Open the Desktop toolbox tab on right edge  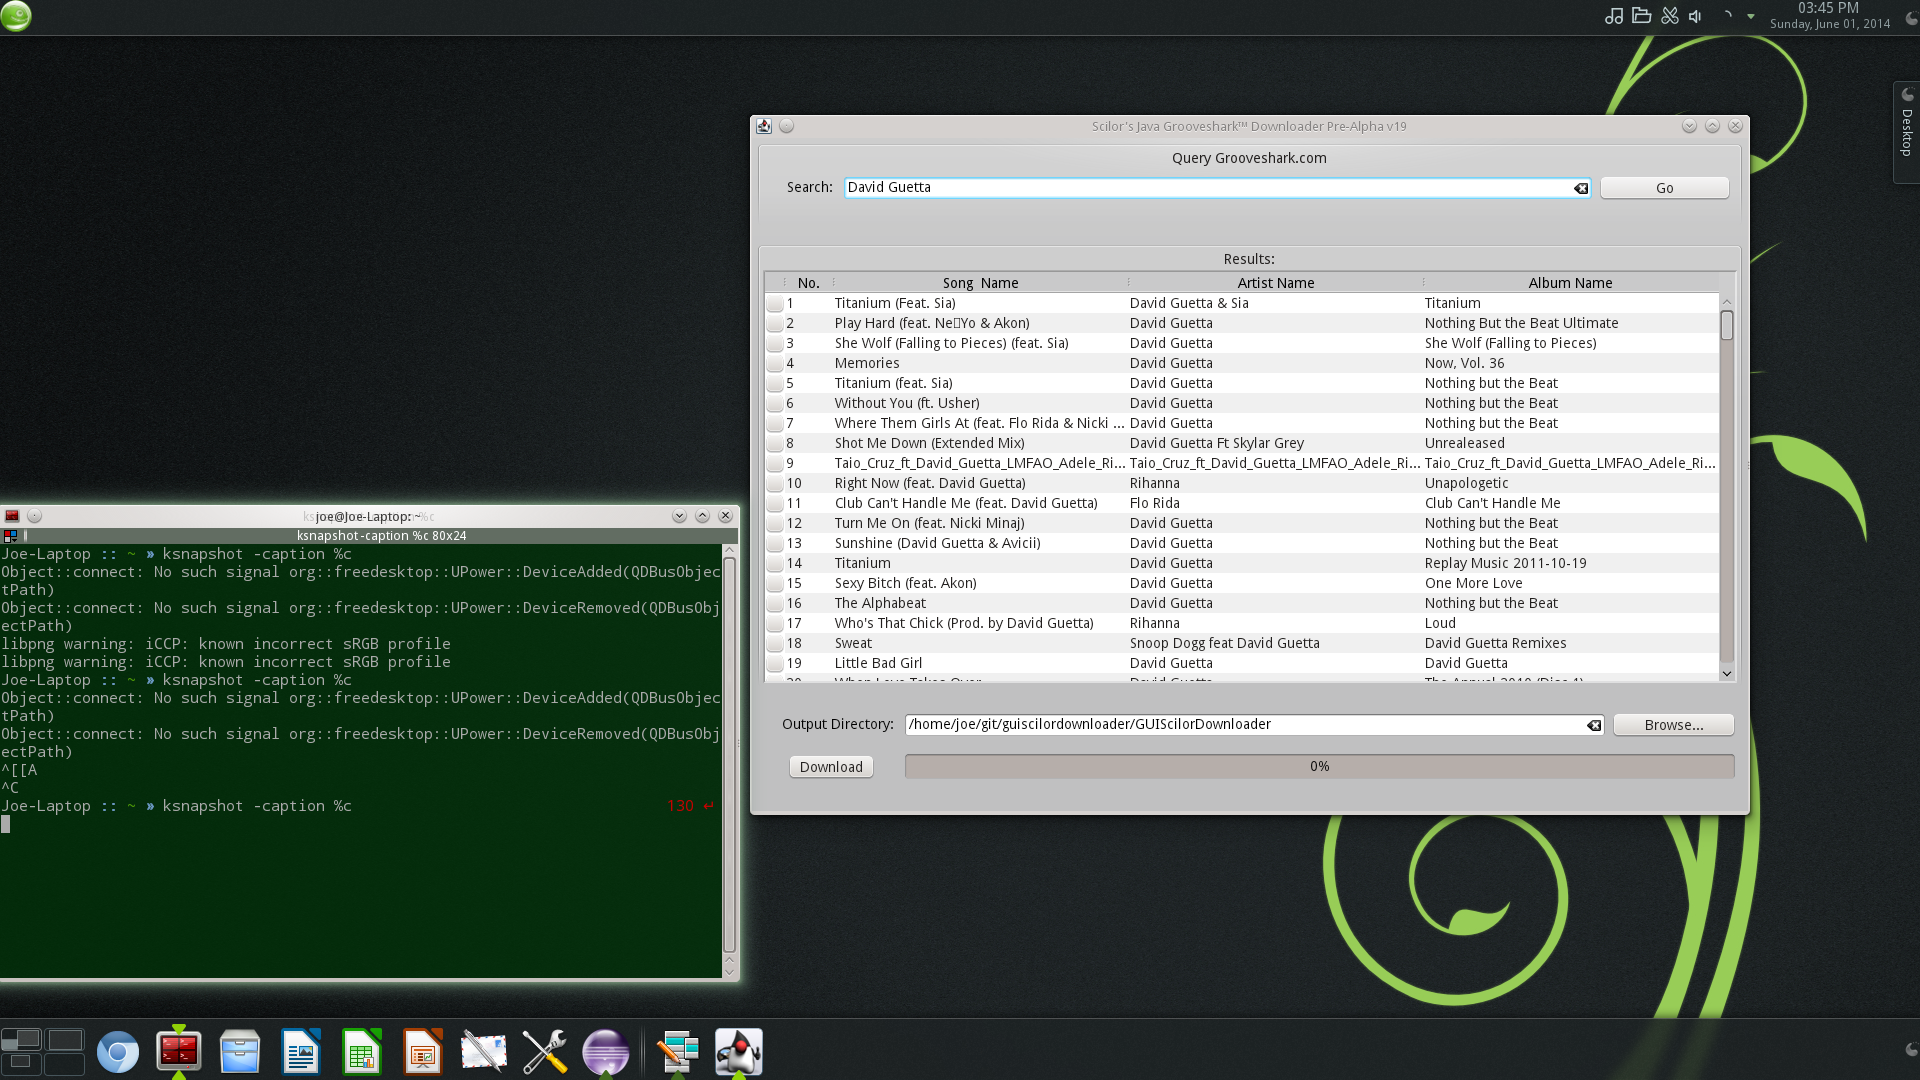tap(1907, 132)
